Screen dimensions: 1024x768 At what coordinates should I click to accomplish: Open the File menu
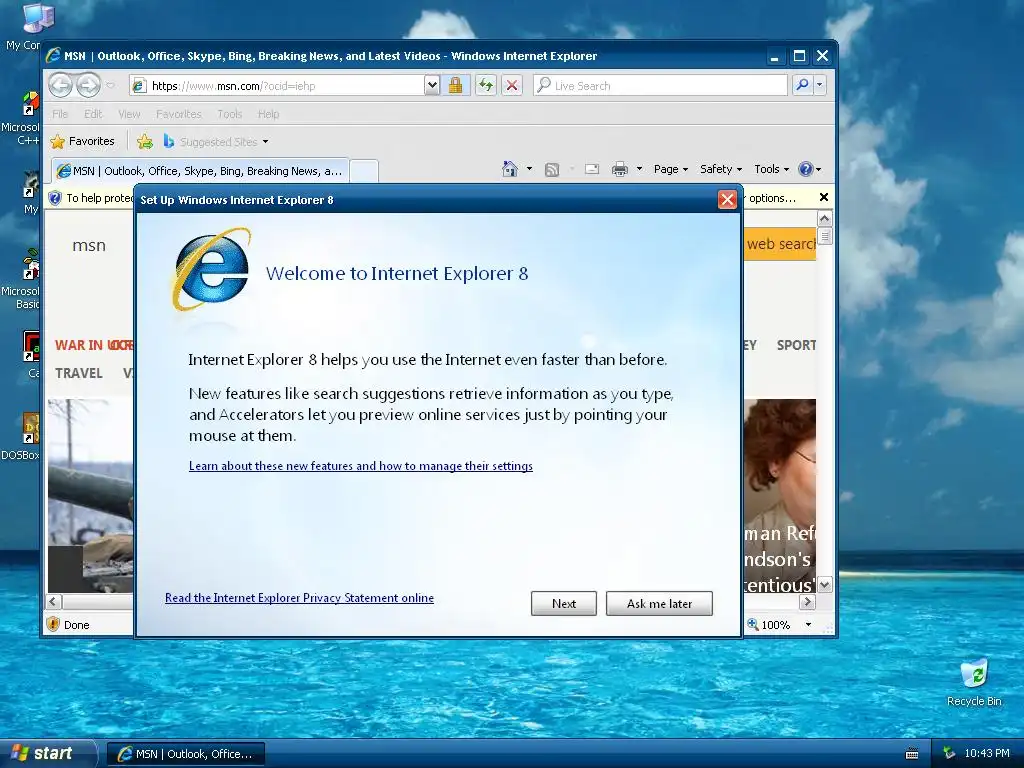[60, 114]
